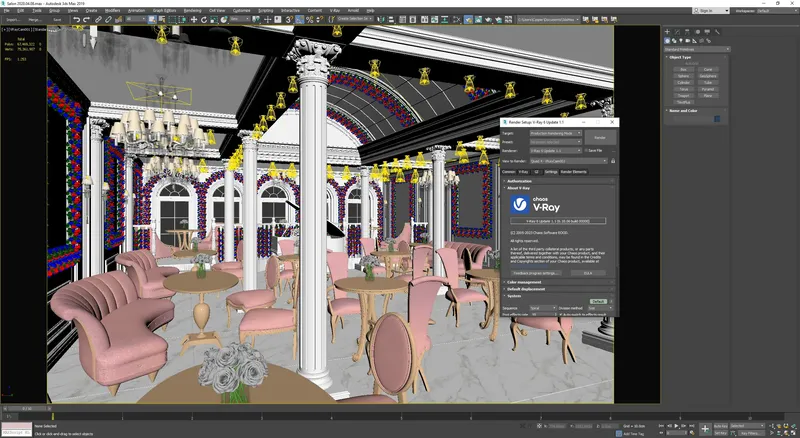The image size is (800, 438).
Task: Open the Standard Primitives dropdown
Action: [696, 49]
